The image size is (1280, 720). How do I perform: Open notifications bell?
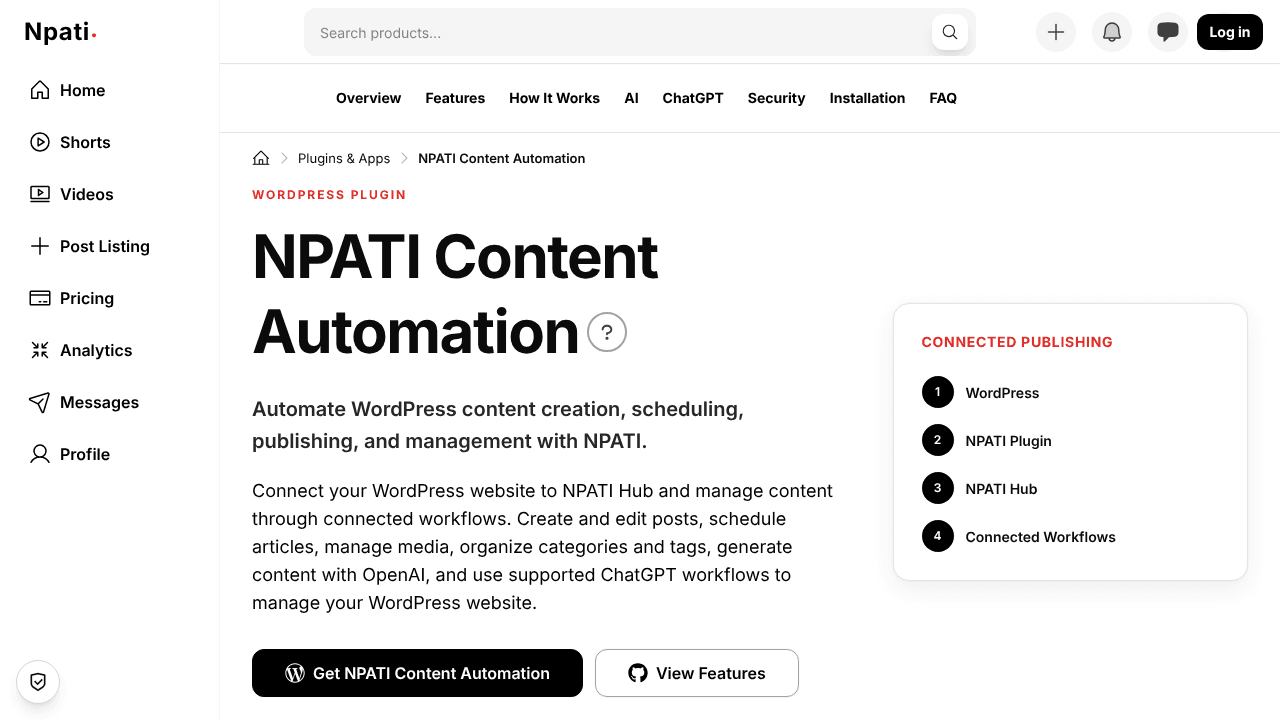pyautogui.click(x=1112, y=32)
